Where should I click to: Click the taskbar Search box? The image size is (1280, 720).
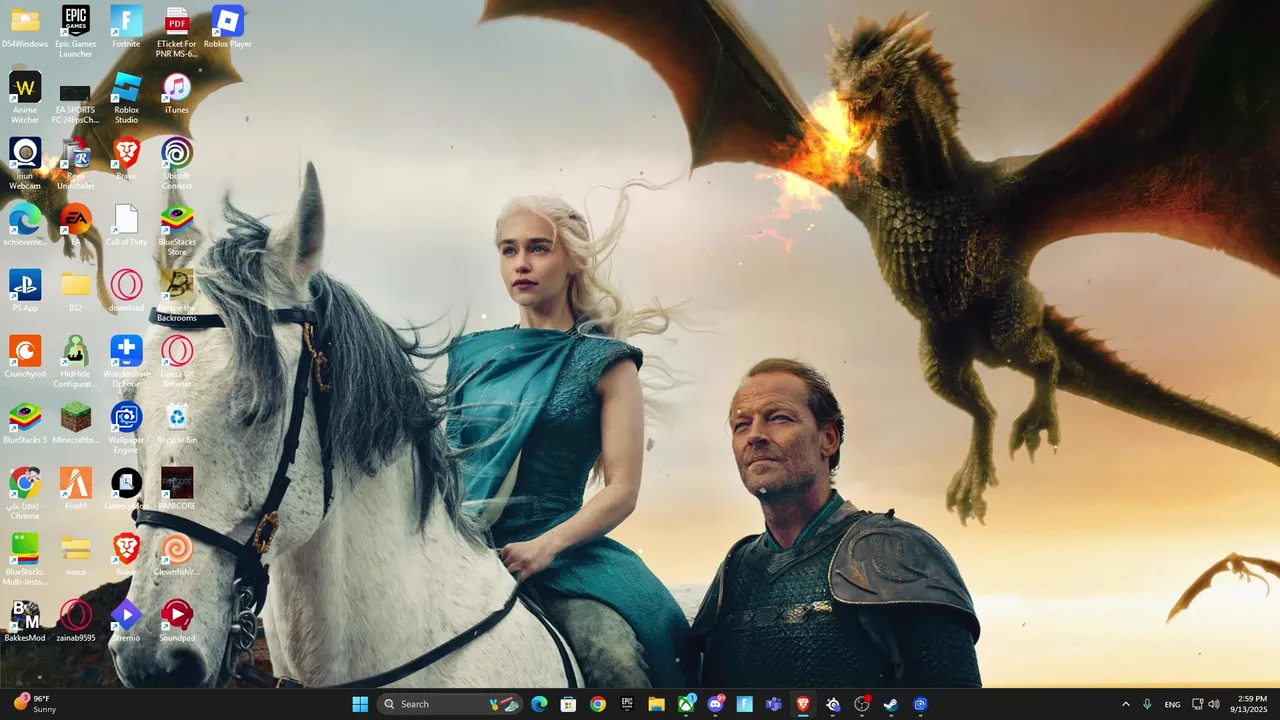pyautogui.click(x=449, y=704)
